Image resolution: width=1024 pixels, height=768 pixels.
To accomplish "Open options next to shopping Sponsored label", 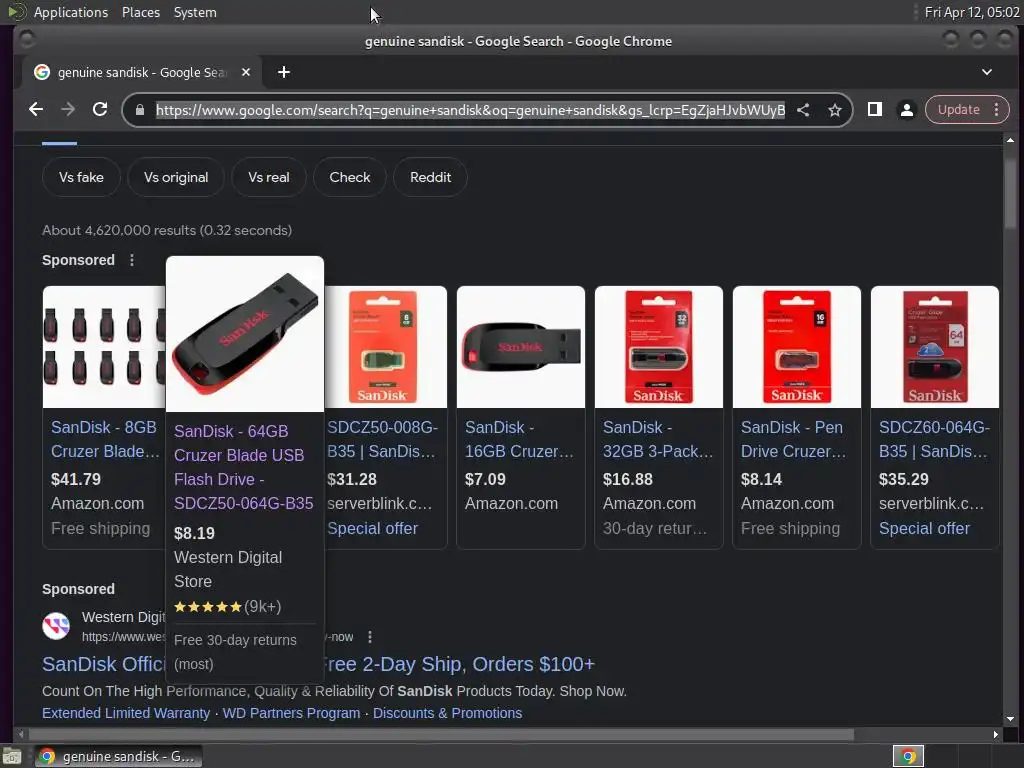I will [x=132, y=260].
